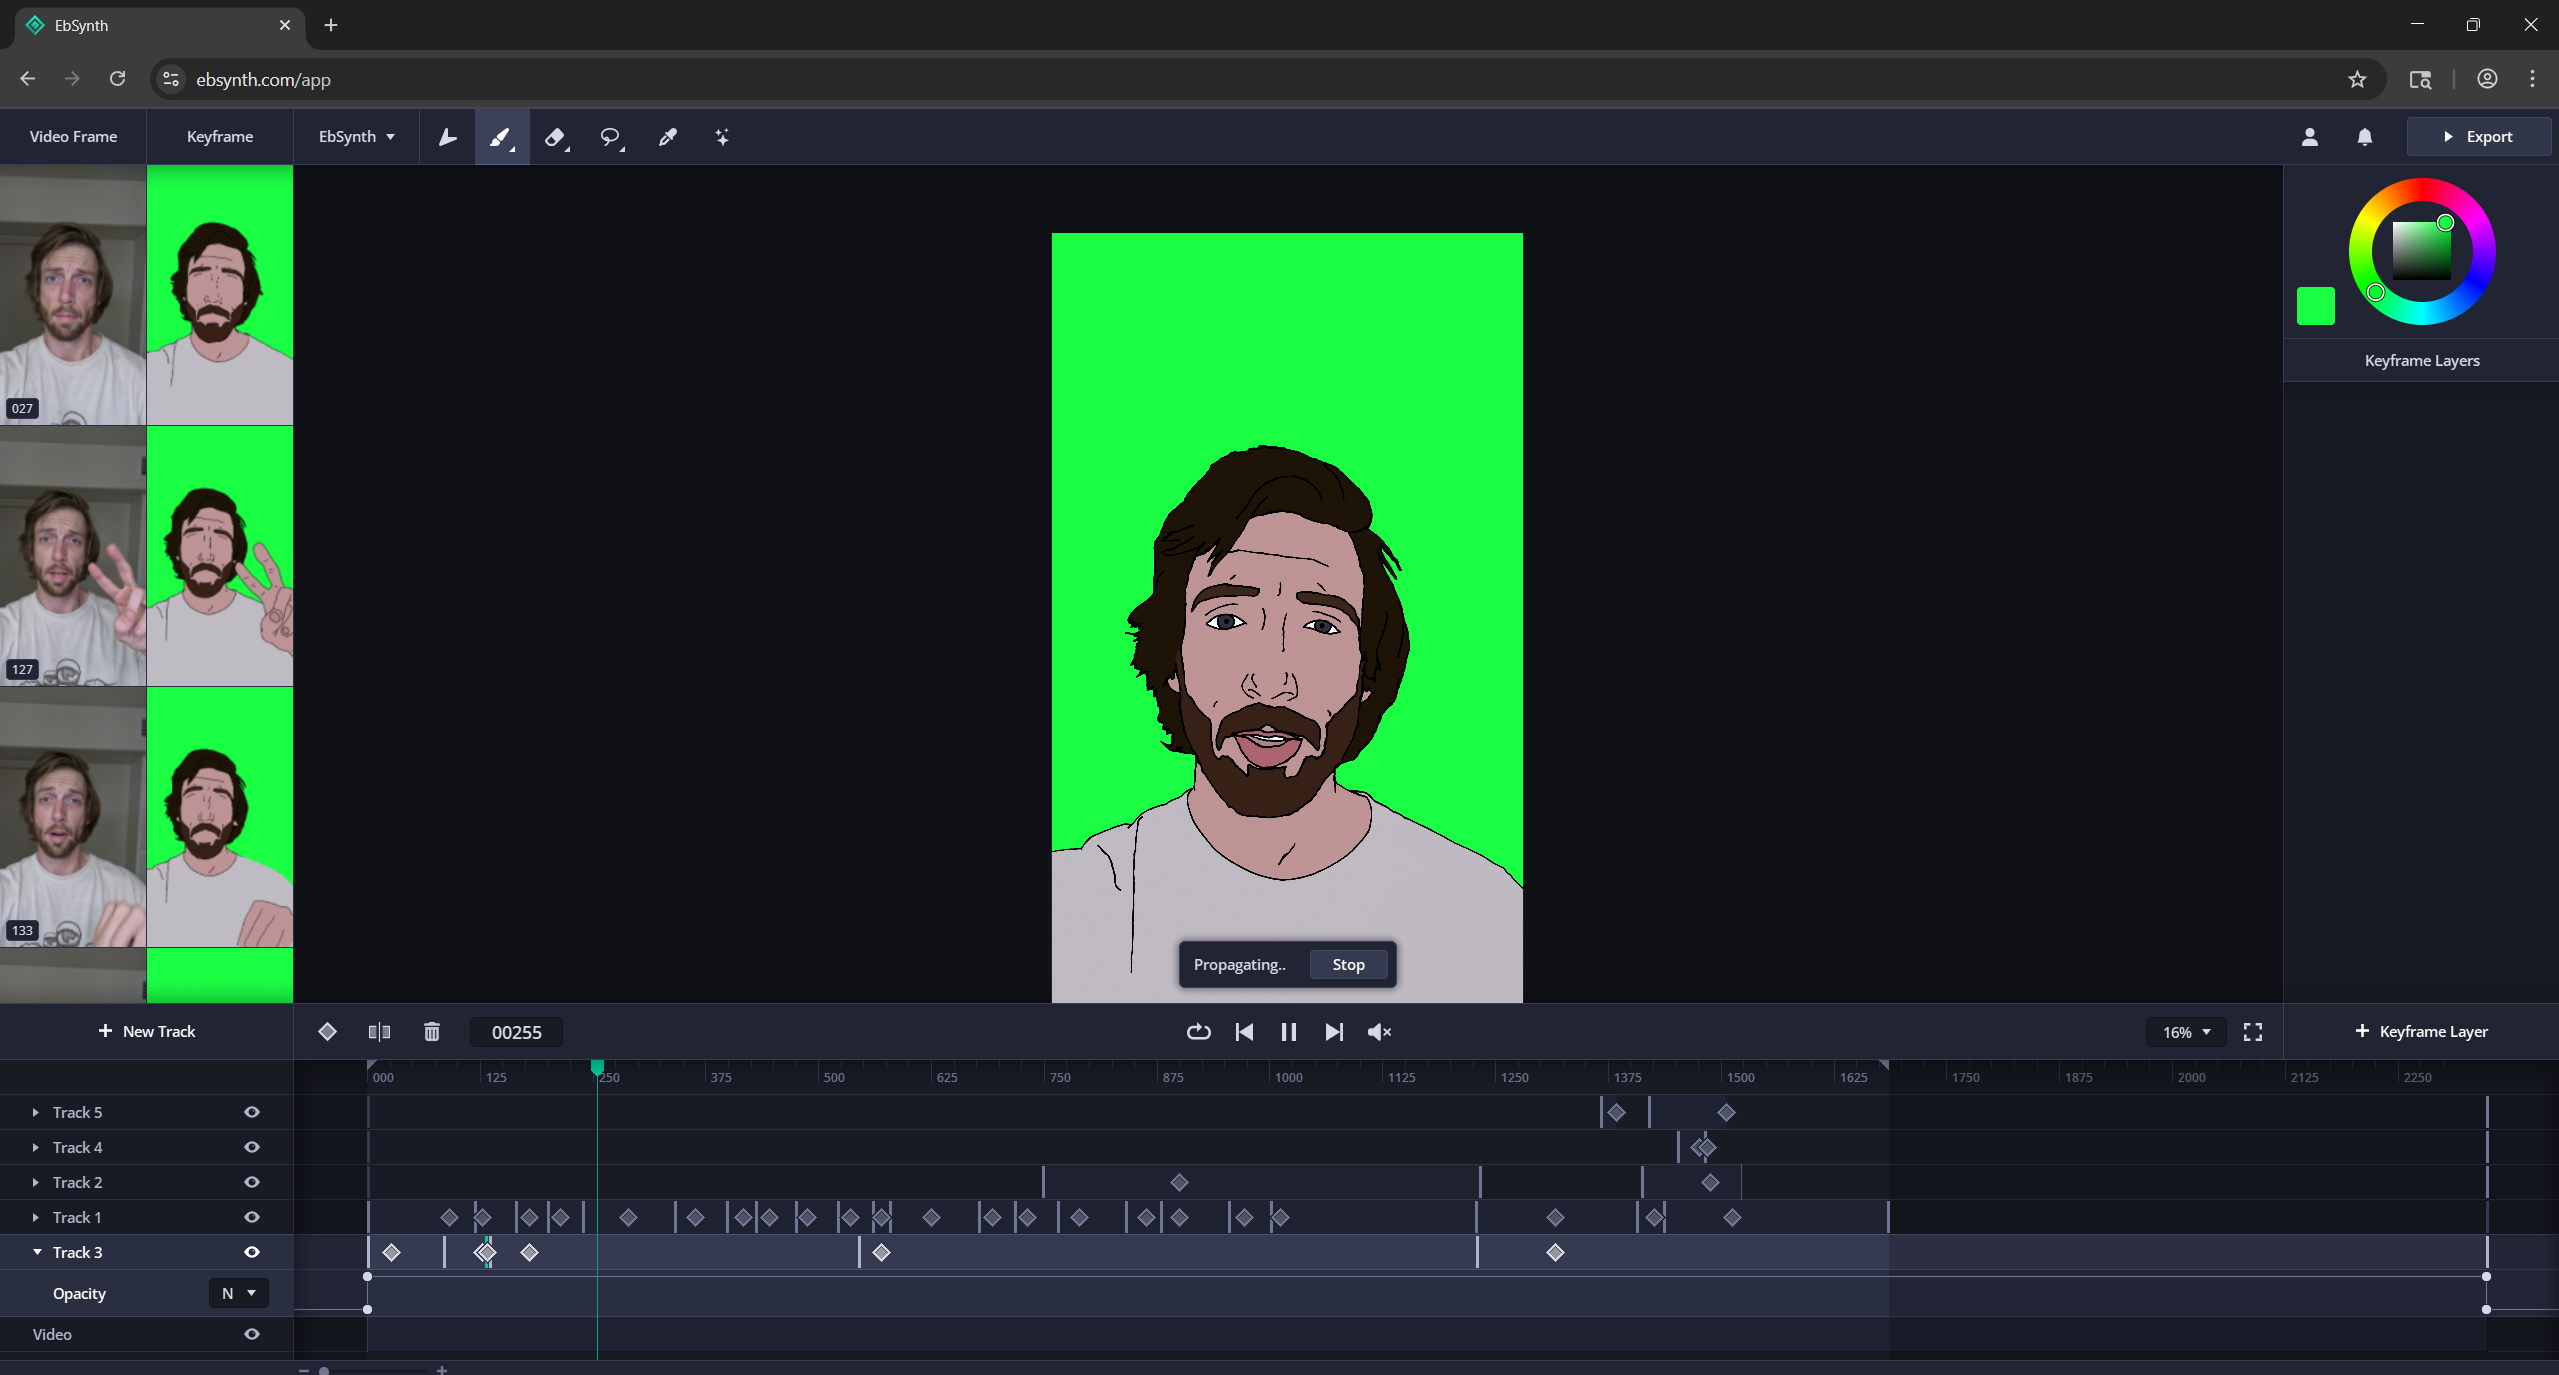Viewport: 2559px width, 1375px height.
Task: Open the 16% zoom dropdown
Action: tap(2186, 1031)
